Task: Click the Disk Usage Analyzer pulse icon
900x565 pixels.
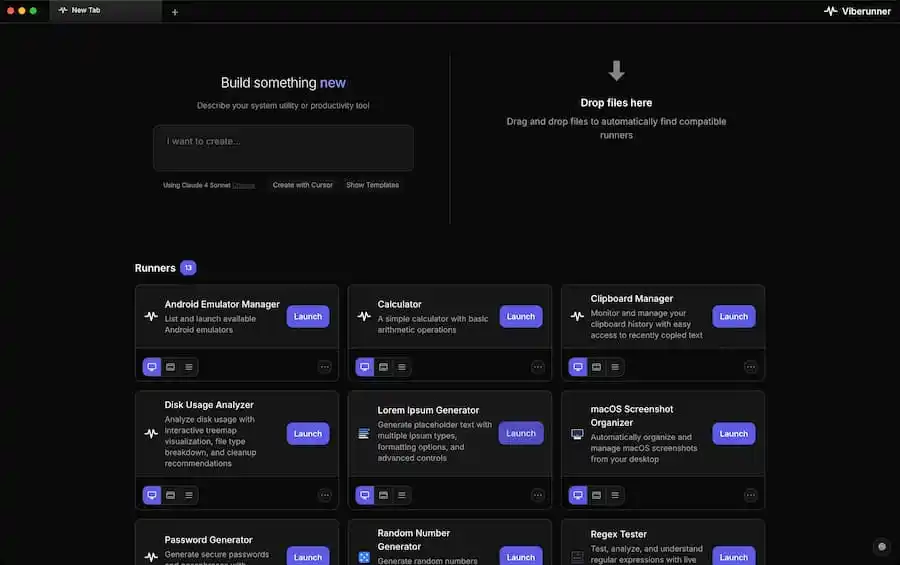Action: pos(151,434)
